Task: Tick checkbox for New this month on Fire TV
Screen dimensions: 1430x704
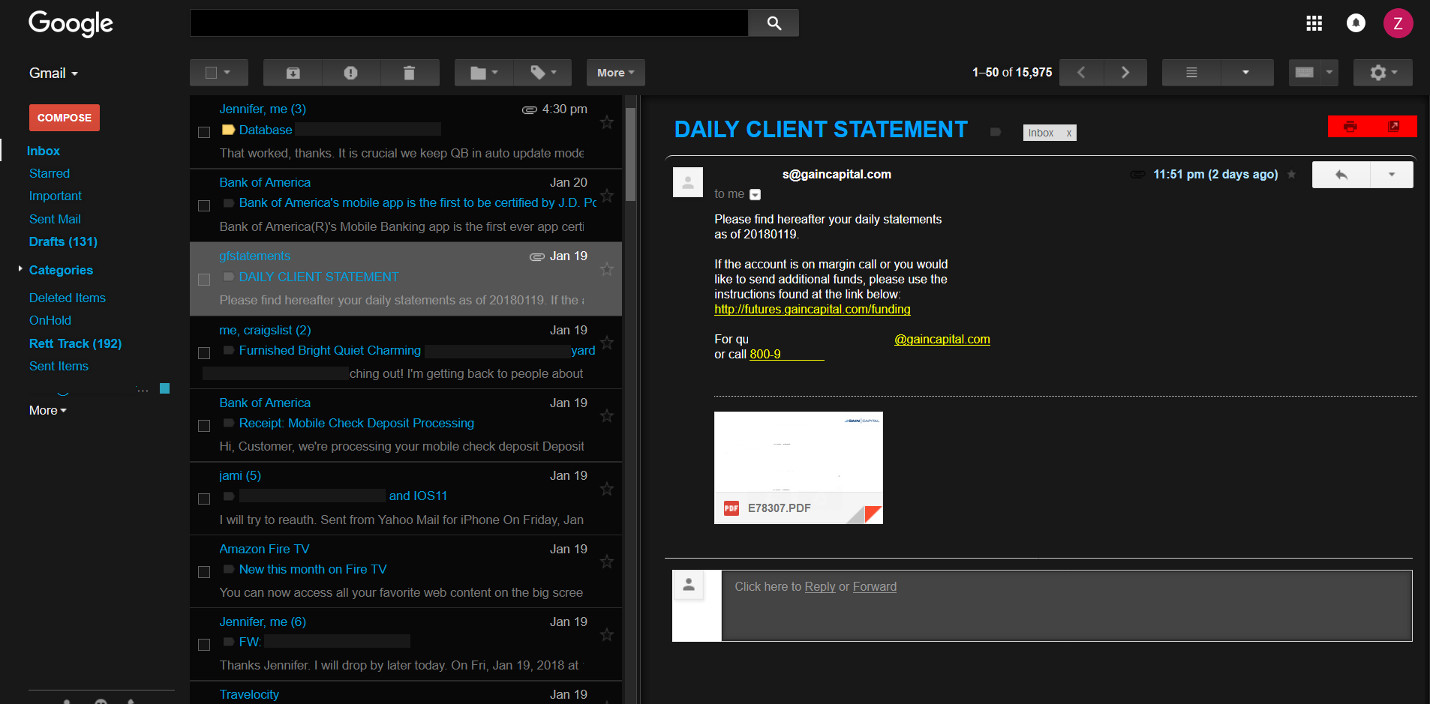Action: point(204,571)
